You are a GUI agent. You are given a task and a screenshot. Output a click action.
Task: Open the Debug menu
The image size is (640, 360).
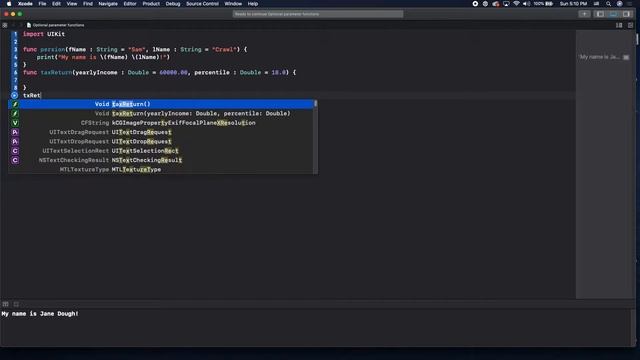[173, 4]
